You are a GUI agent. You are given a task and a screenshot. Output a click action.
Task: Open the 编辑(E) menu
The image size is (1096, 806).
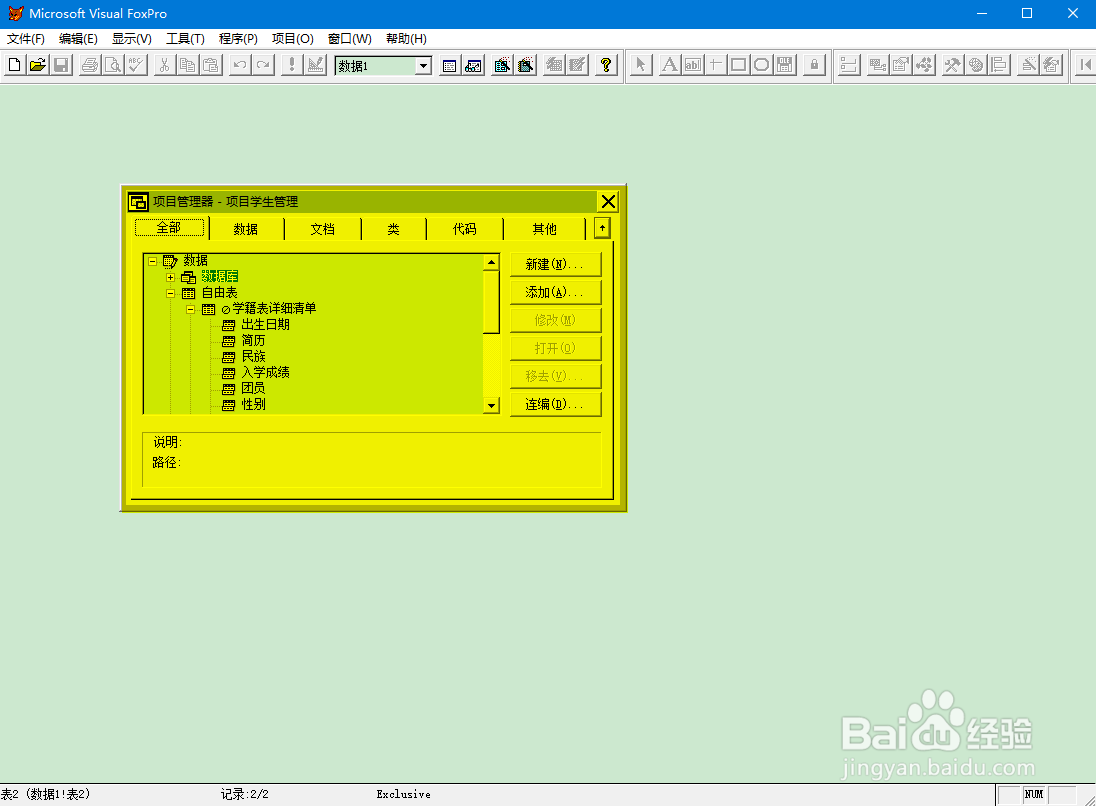[78, 39]
